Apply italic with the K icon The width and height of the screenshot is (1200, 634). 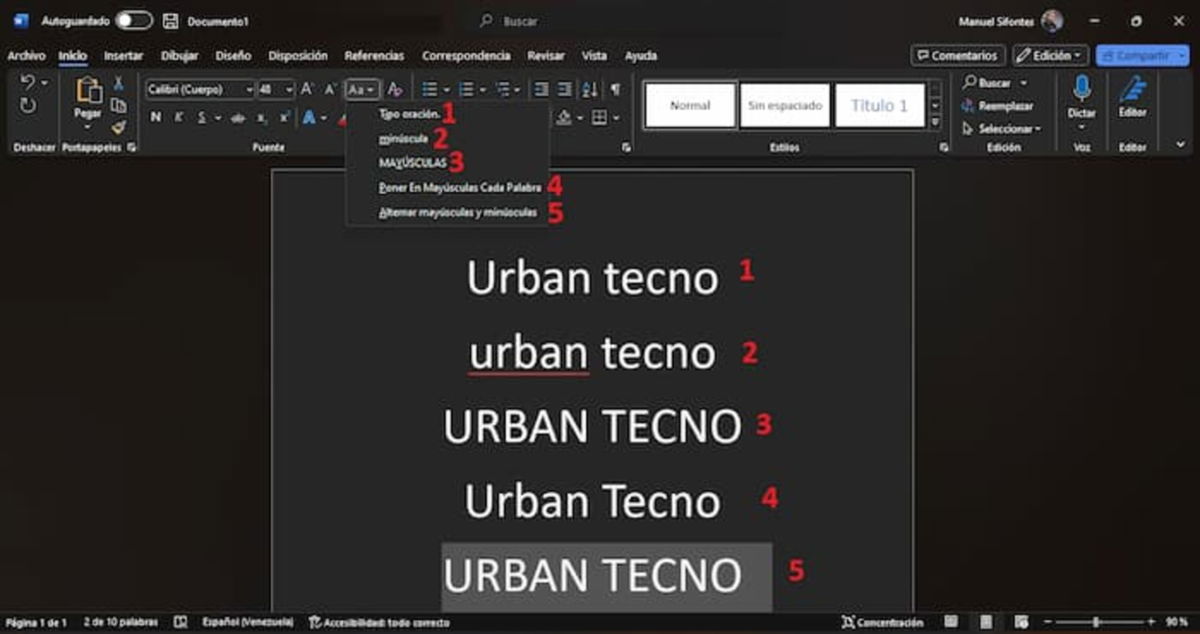coord(180,117)
